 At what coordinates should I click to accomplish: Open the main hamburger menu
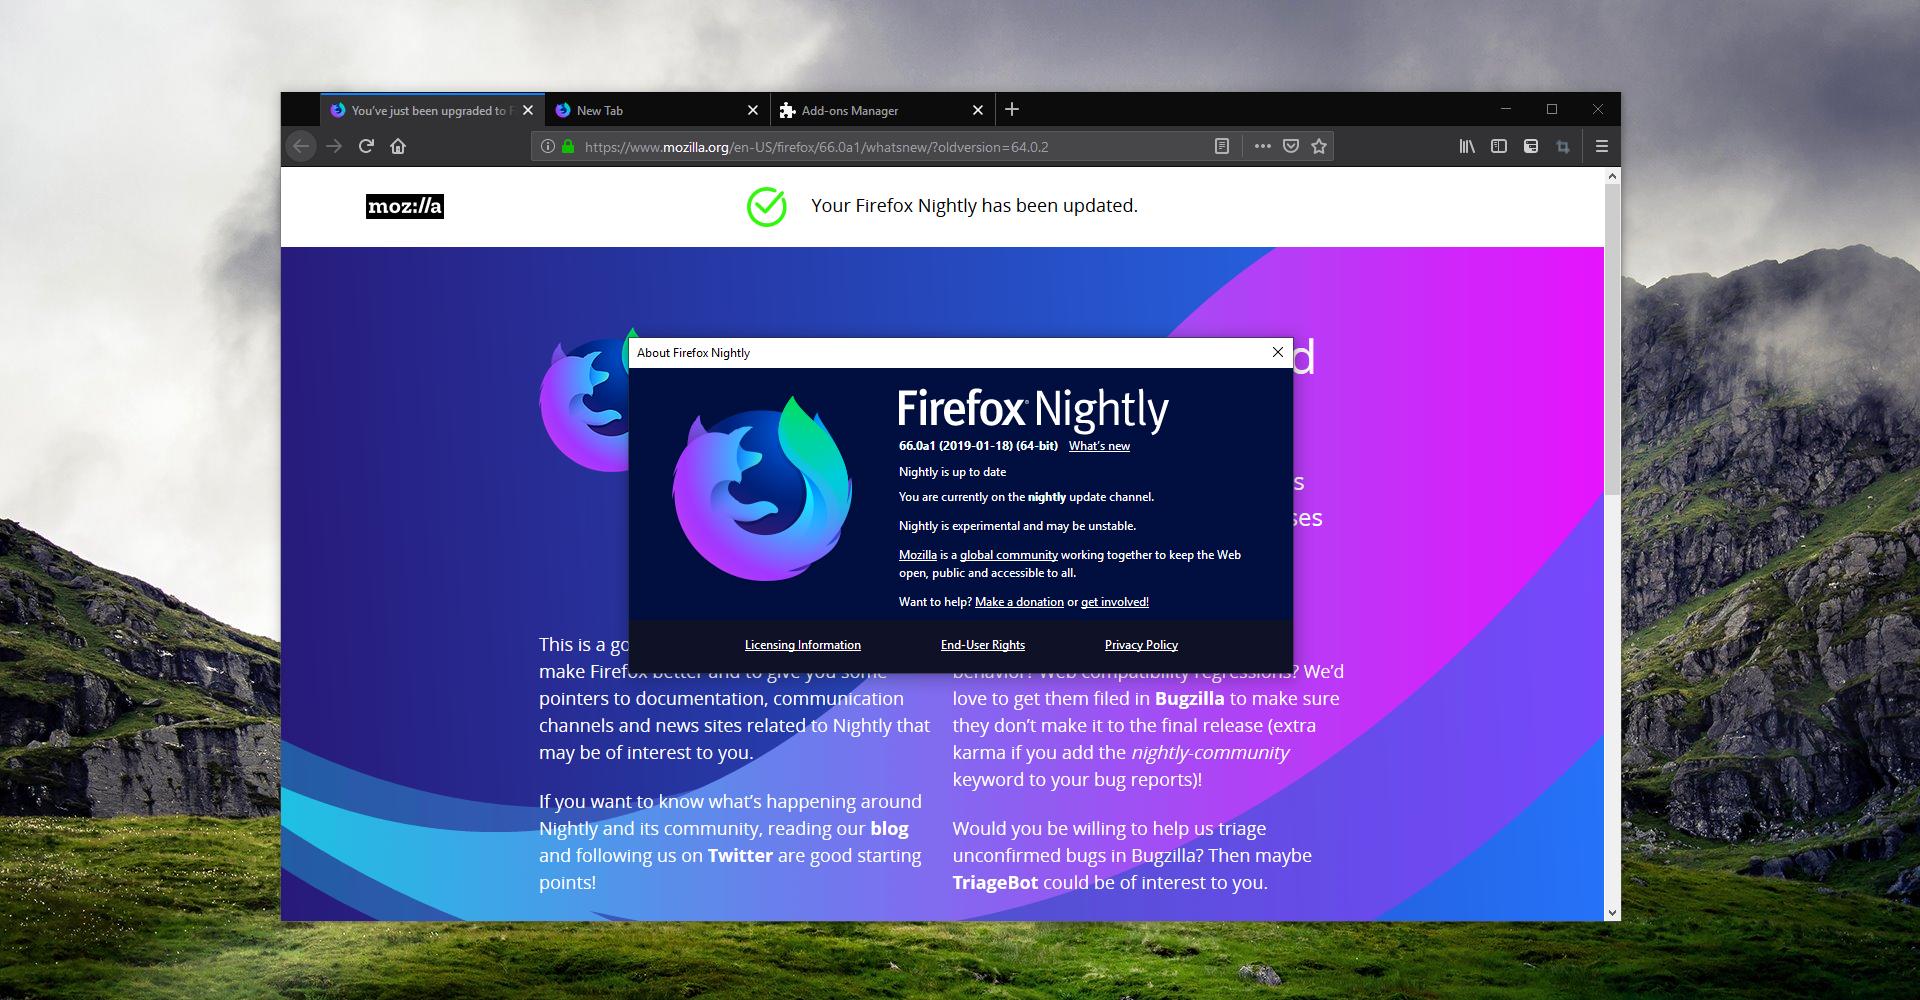pyautogui.click(x=1601, y=146)
